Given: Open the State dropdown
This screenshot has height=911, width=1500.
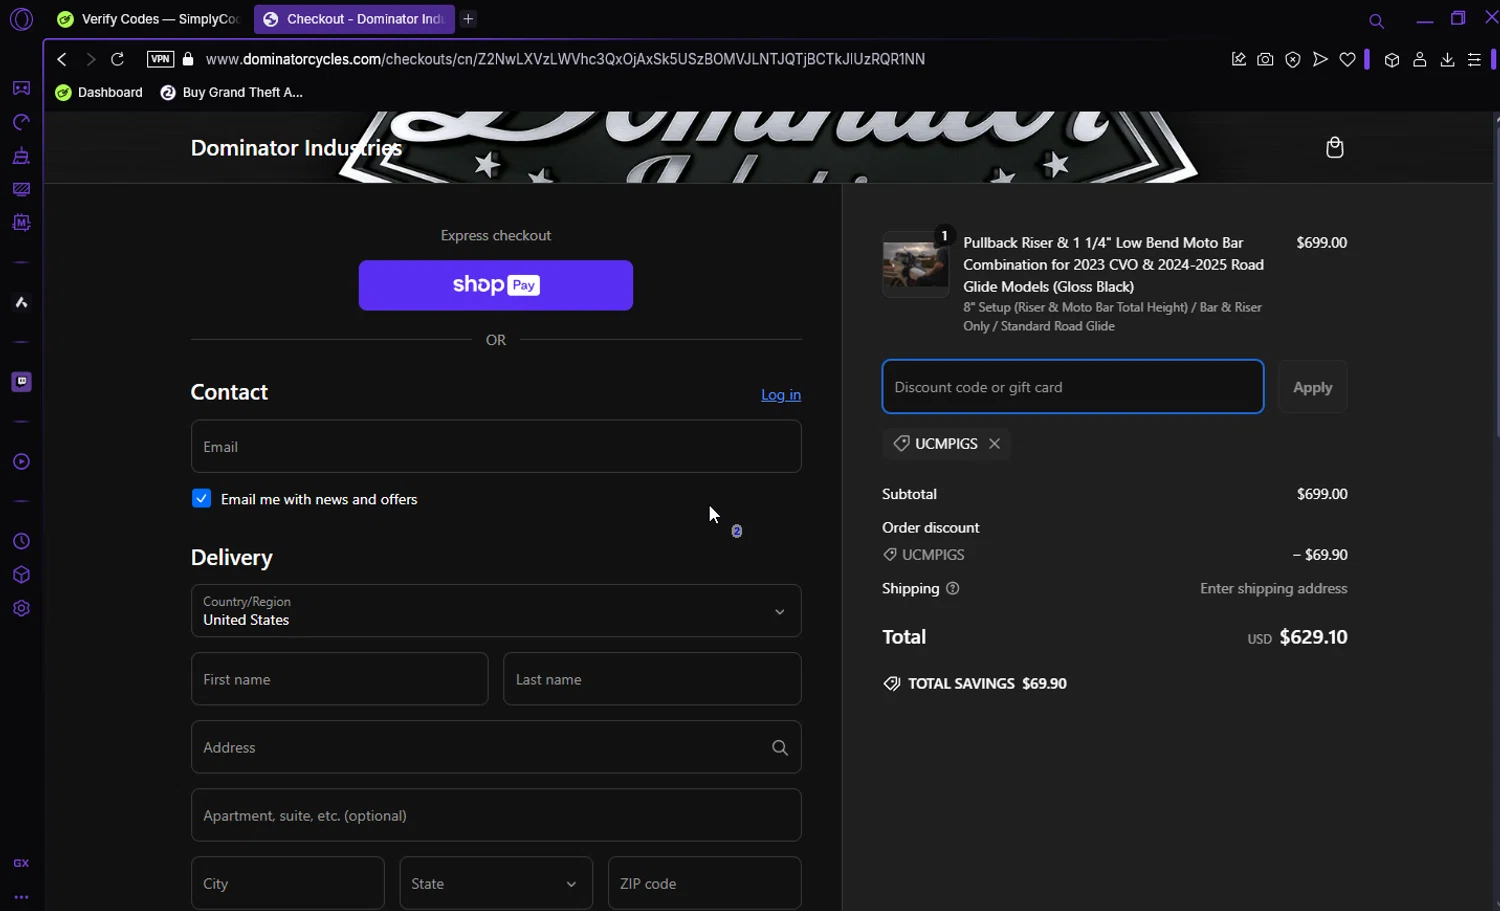Looking at the screenshot, I should pos(496,883).
